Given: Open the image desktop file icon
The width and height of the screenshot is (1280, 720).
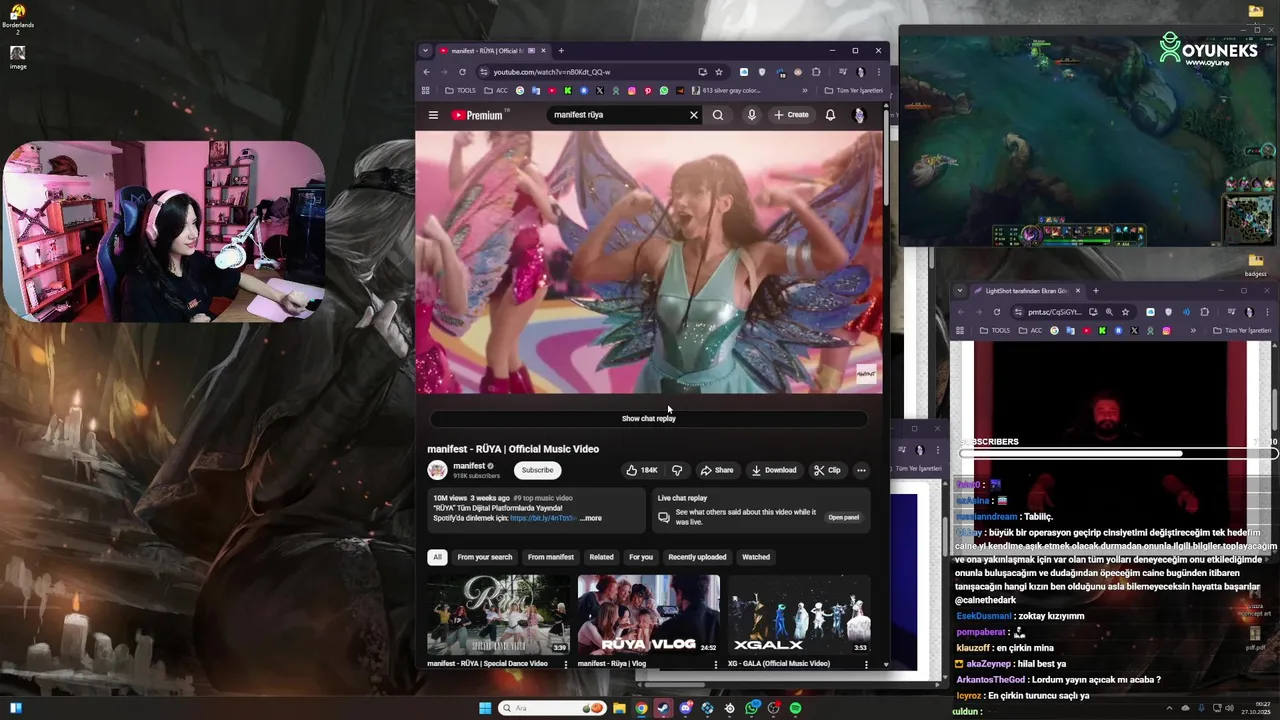Looking at the screenshot, I should [x=18, y=57].
